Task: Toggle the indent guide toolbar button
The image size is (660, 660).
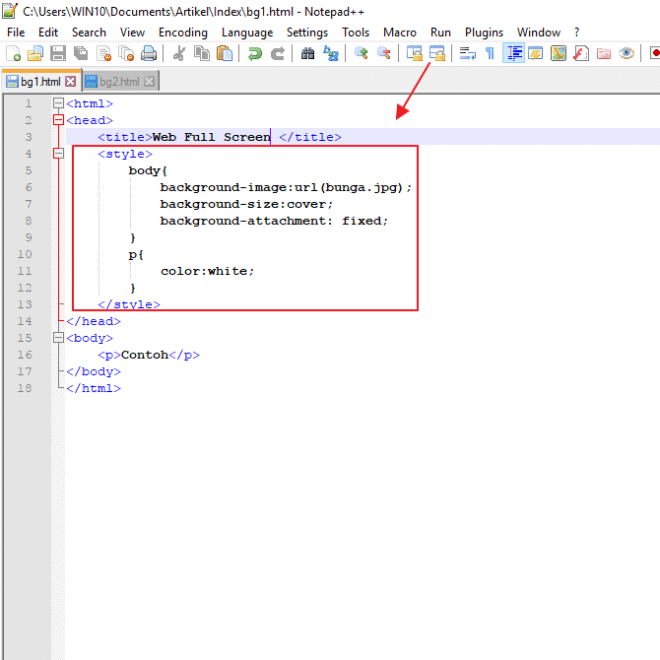Action: (514, 54)
